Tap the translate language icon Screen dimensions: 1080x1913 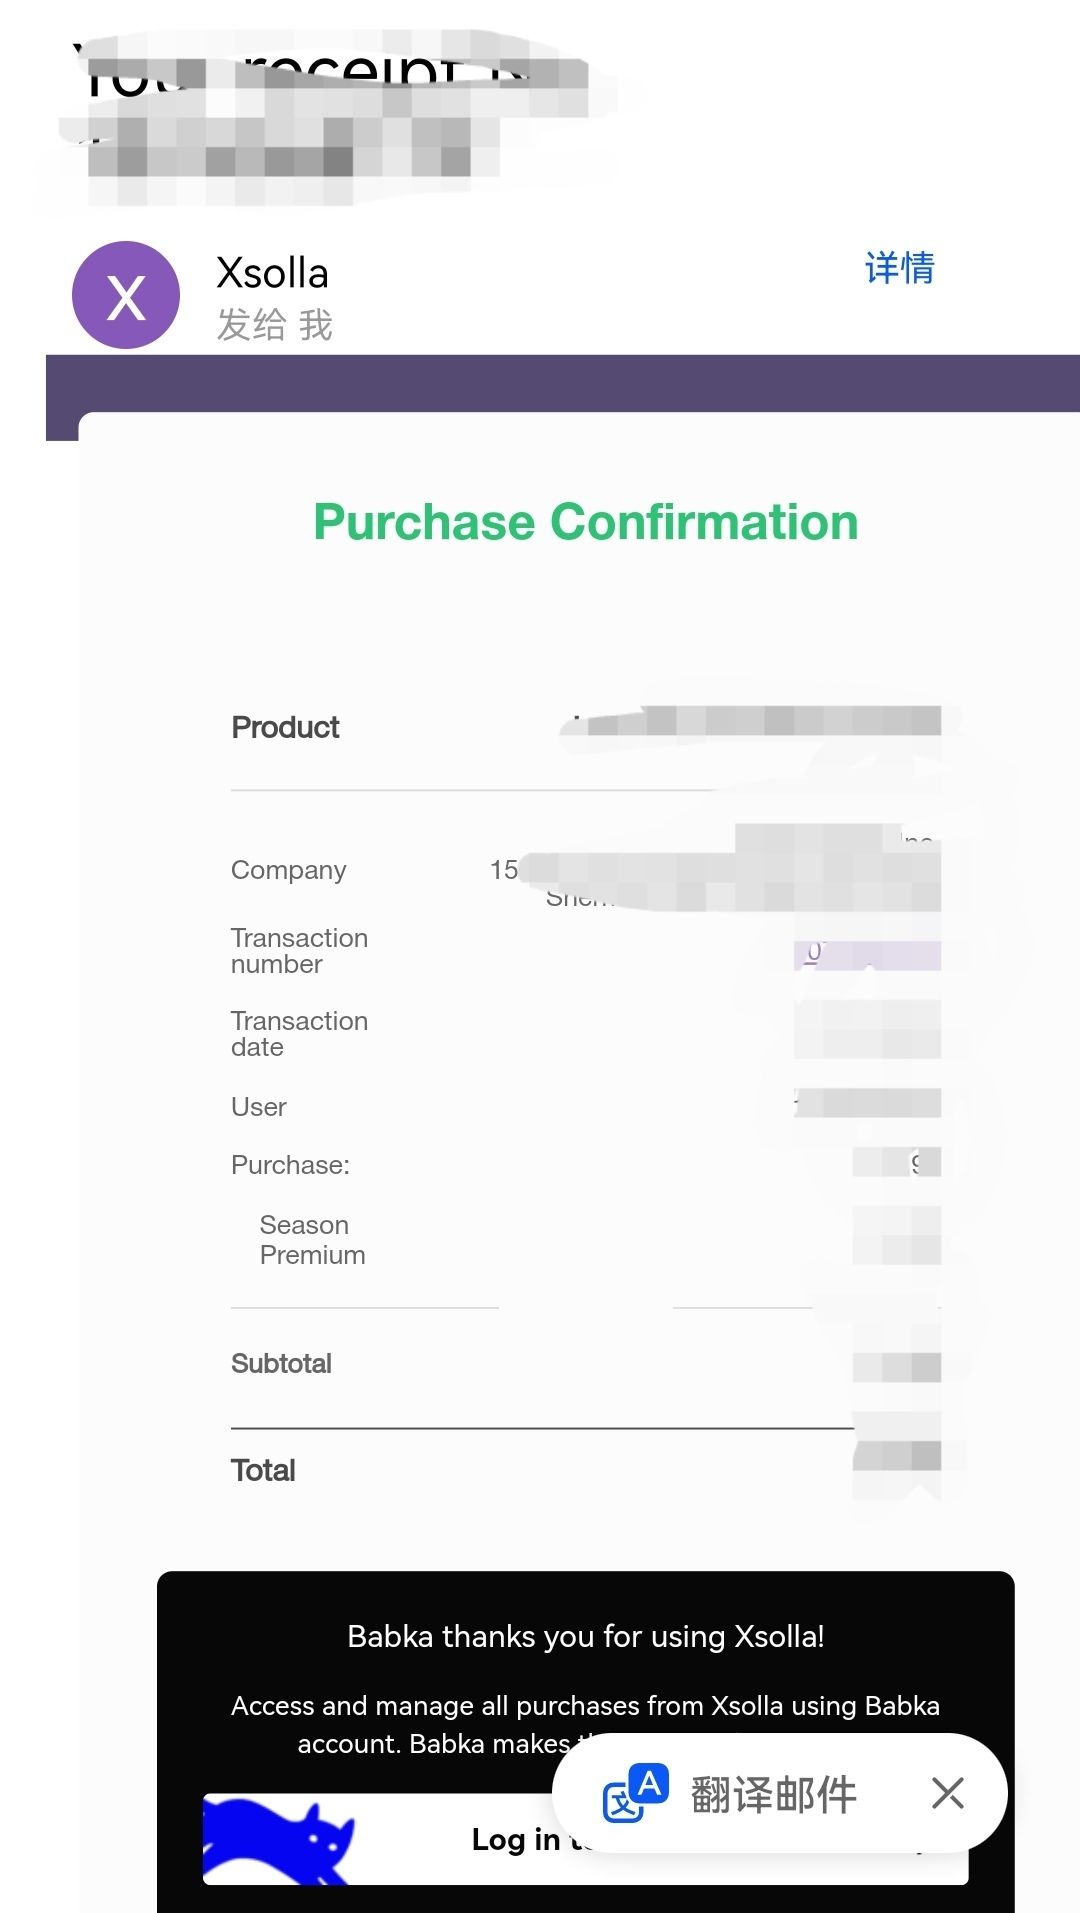pyautogui.click(x=635, y=1793)
